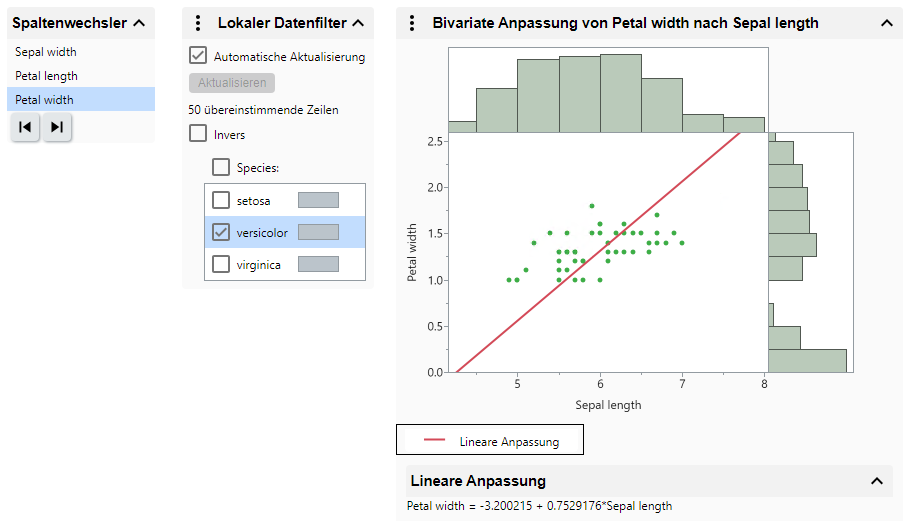Image resolution: width=916 pixels, height=521 pixels.
Task: Advance to next column in Spaltenwechsler
Action: coord(57,127)
